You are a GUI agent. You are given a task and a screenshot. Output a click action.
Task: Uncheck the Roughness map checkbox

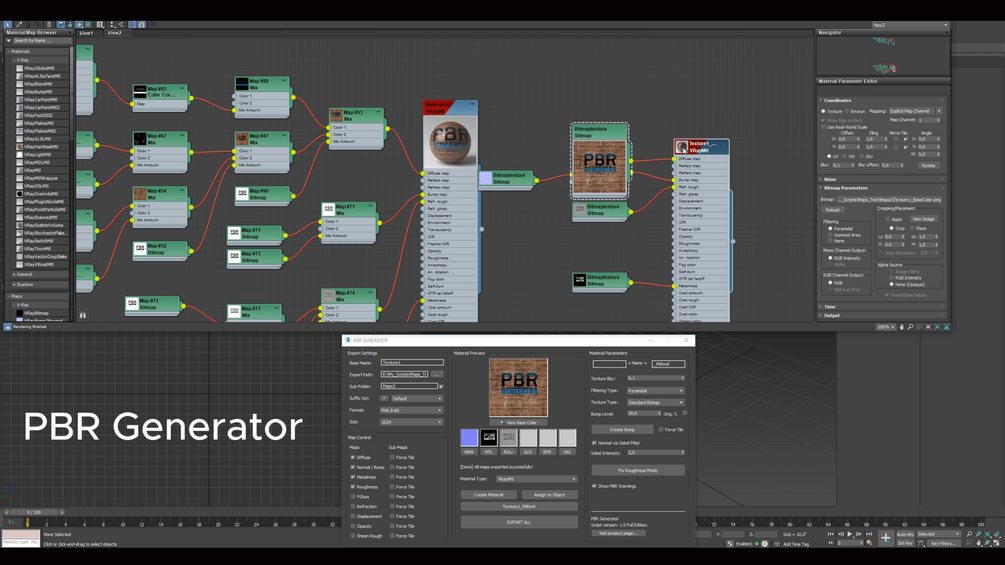click(353, 487)
